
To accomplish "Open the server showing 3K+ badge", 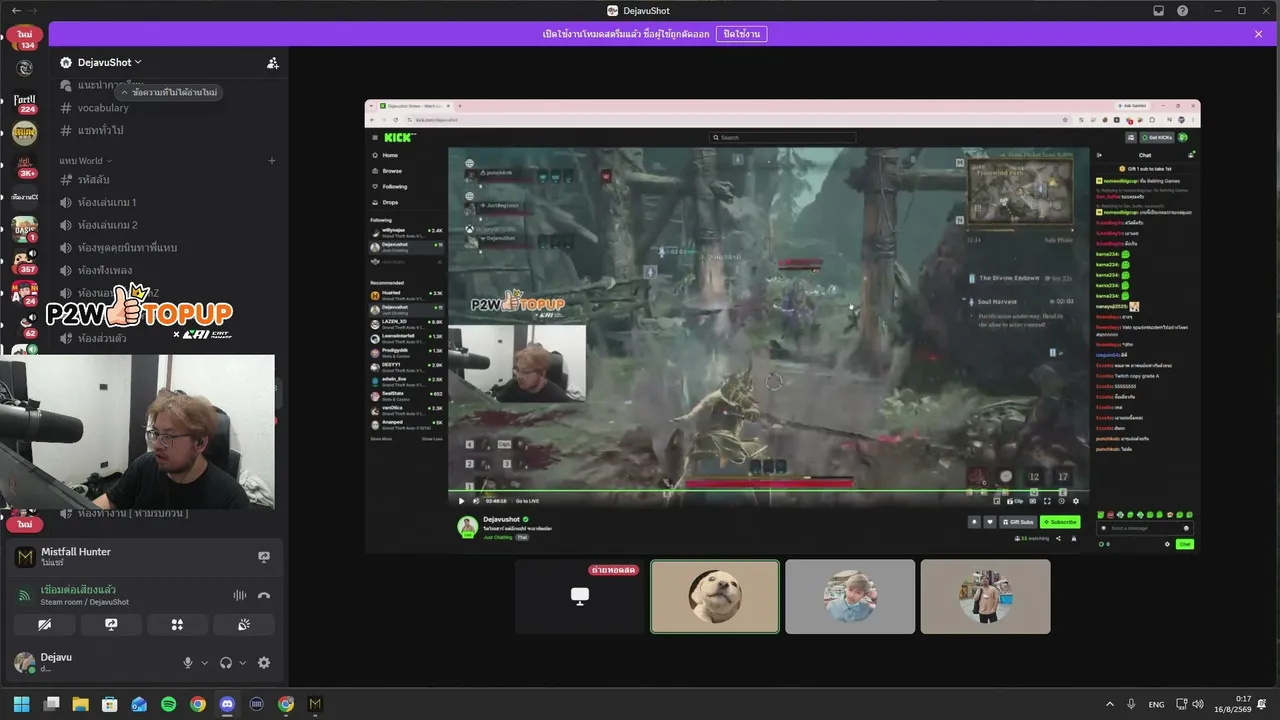I will (x=25, y=166).
